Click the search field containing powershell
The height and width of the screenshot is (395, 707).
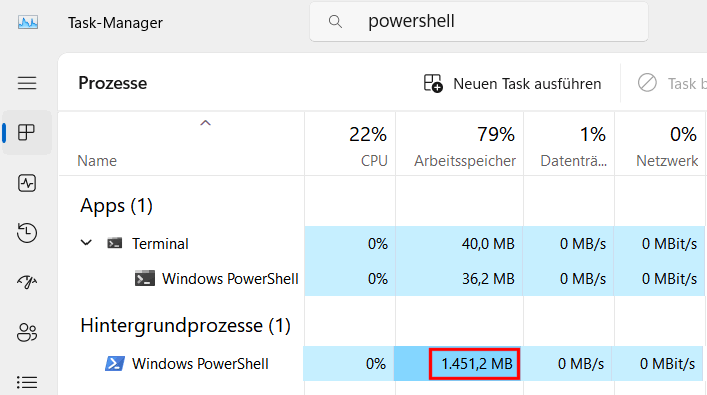479,22
